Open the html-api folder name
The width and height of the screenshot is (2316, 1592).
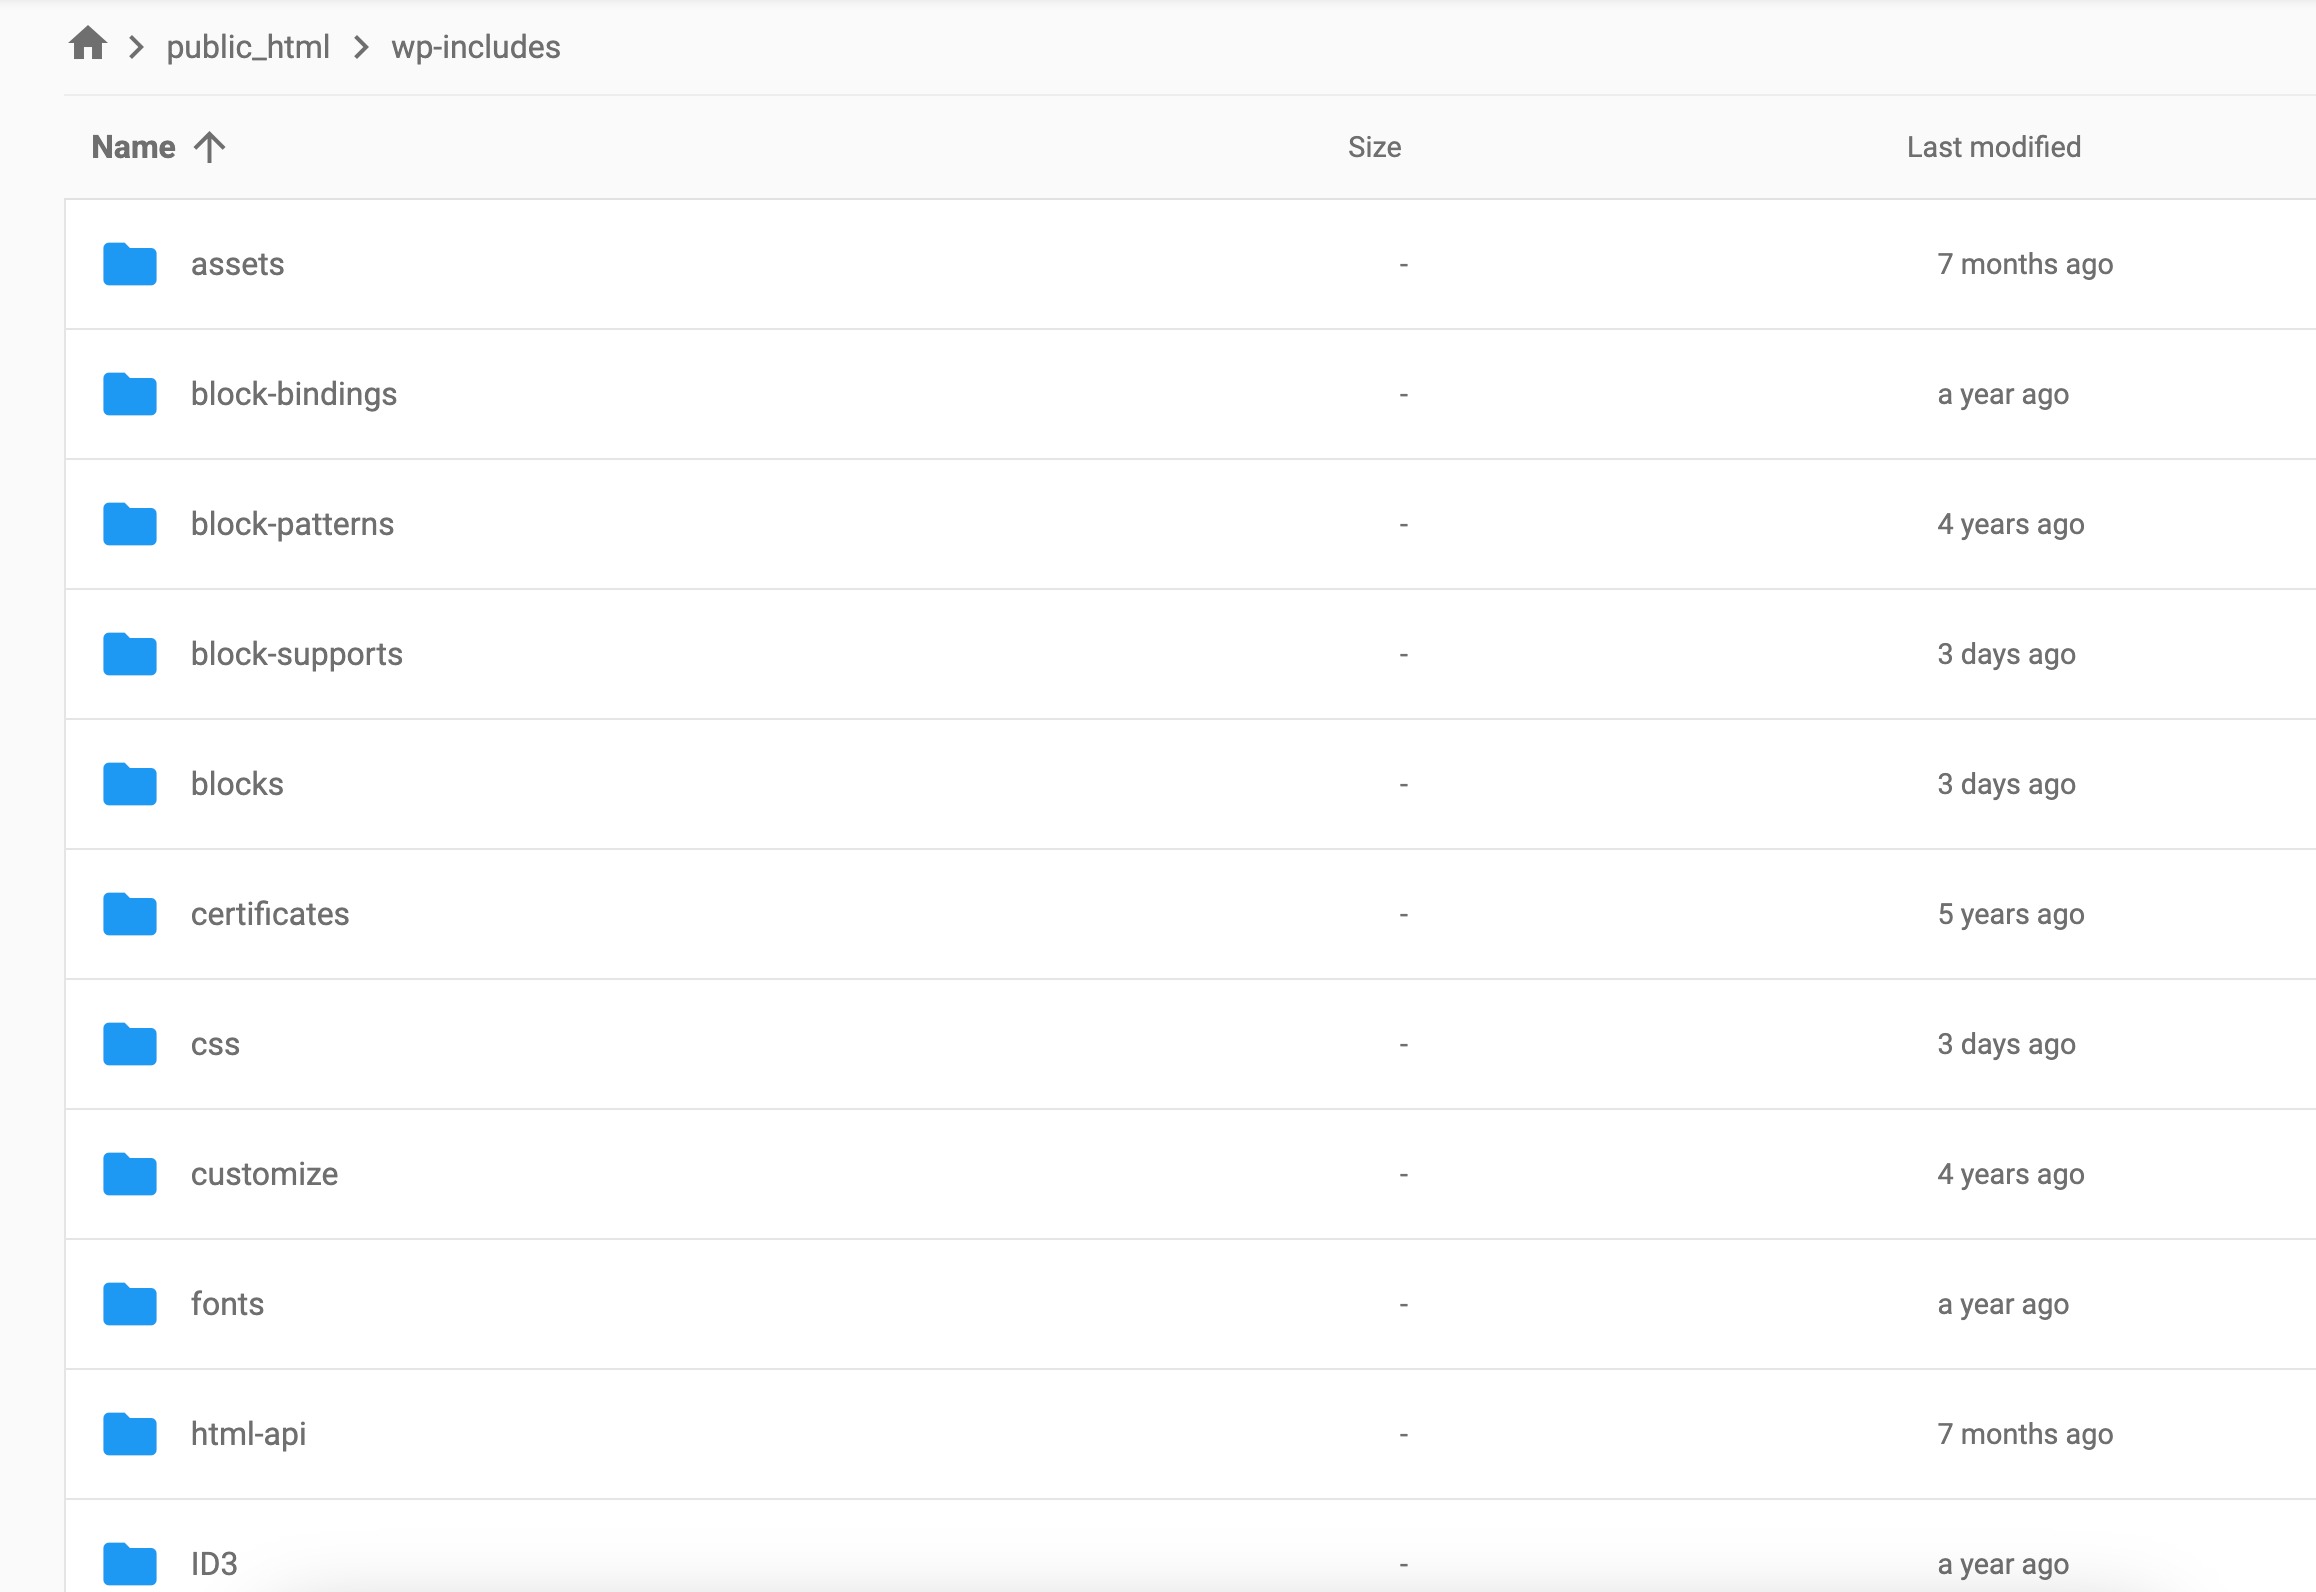tap(248, 1434)
